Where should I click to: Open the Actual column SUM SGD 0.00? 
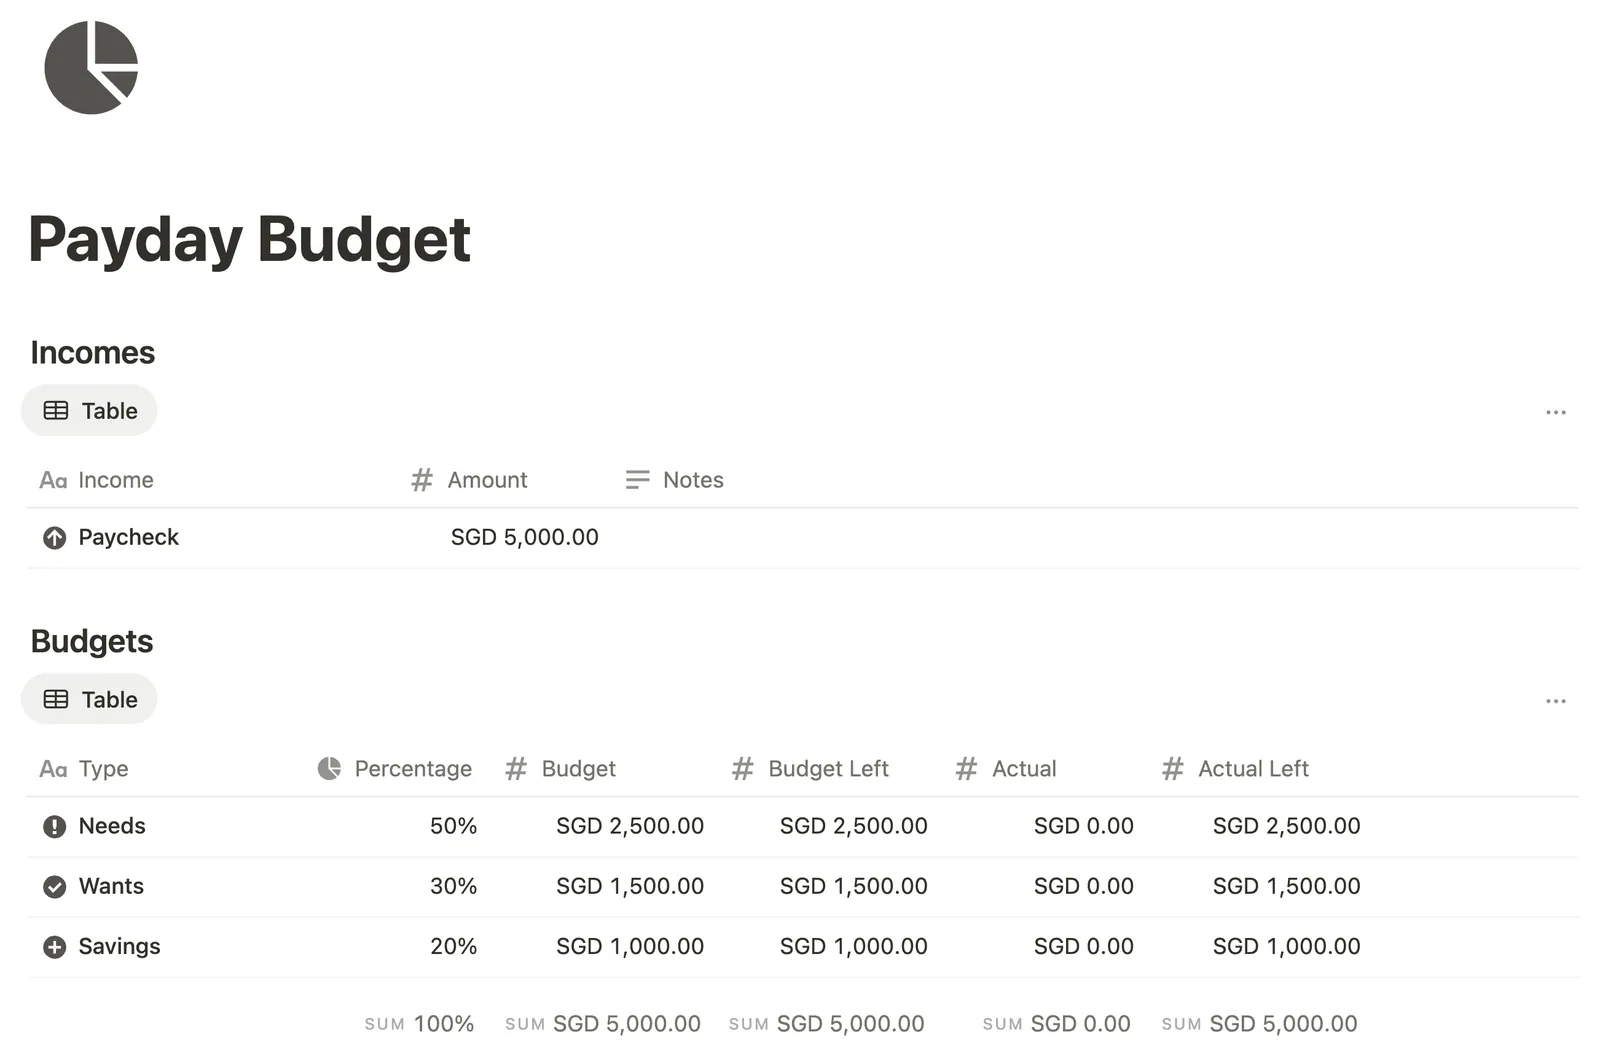click(1056, 1024)
